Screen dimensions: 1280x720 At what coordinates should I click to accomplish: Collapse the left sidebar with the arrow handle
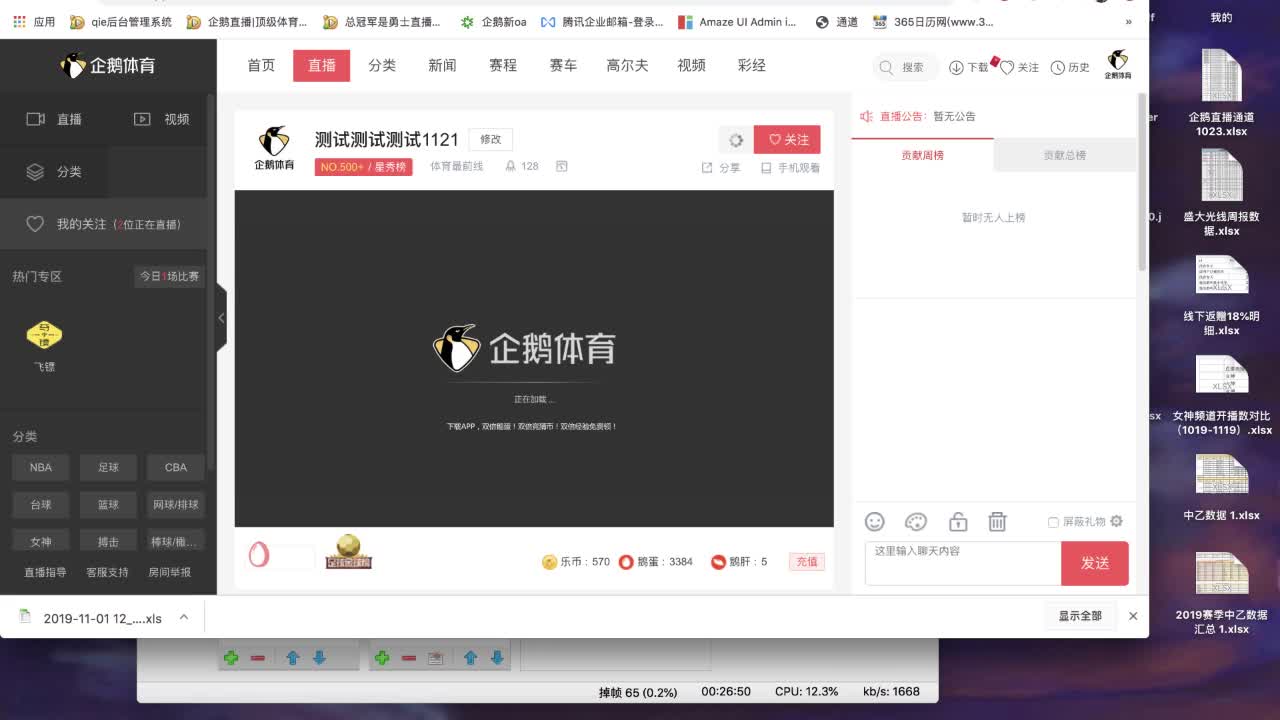(x=221, y=318)
